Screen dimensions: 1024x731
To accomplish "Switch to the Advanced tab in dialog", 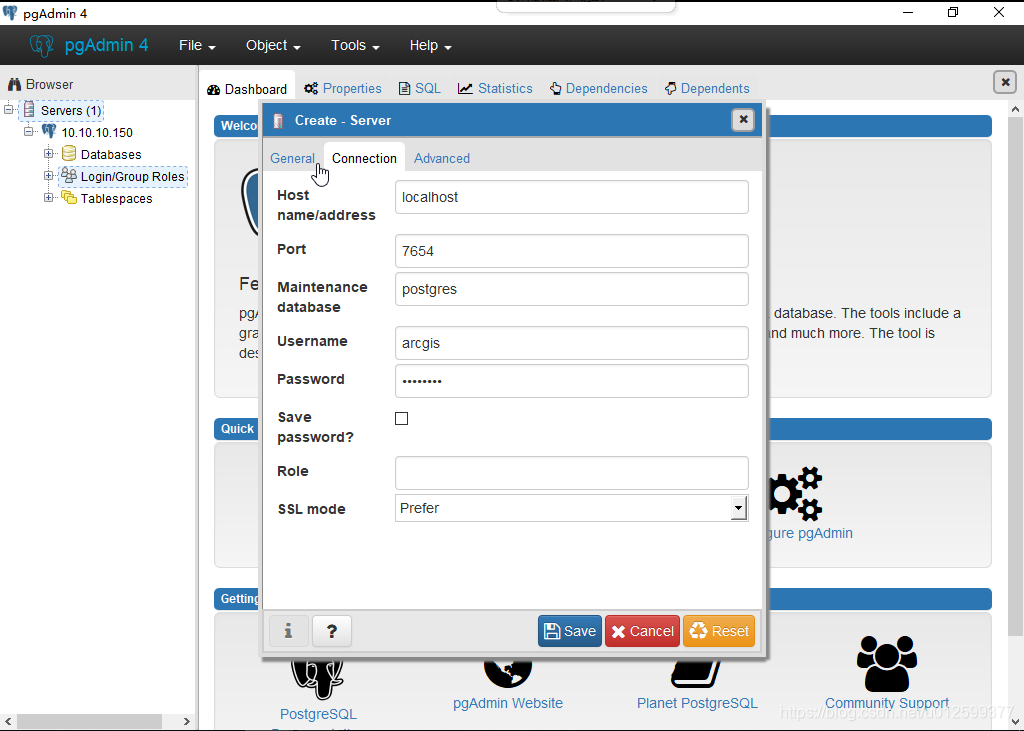I will pos(441,158).
